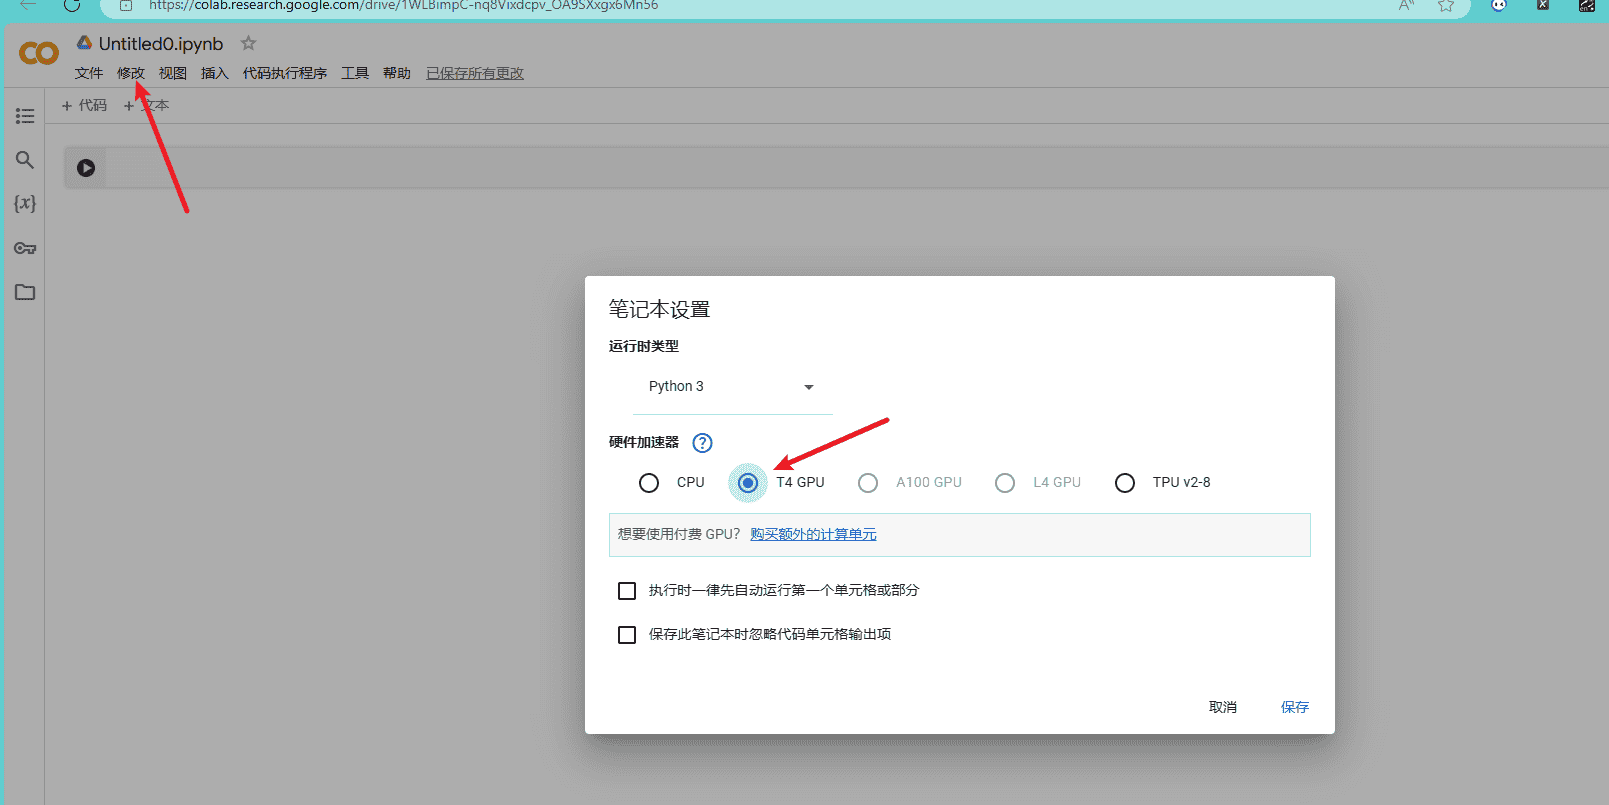Screen dimensions: 1609x805
Task: Open the variables {x} panel
Action: pyautogui.click(x=25, y=203)
